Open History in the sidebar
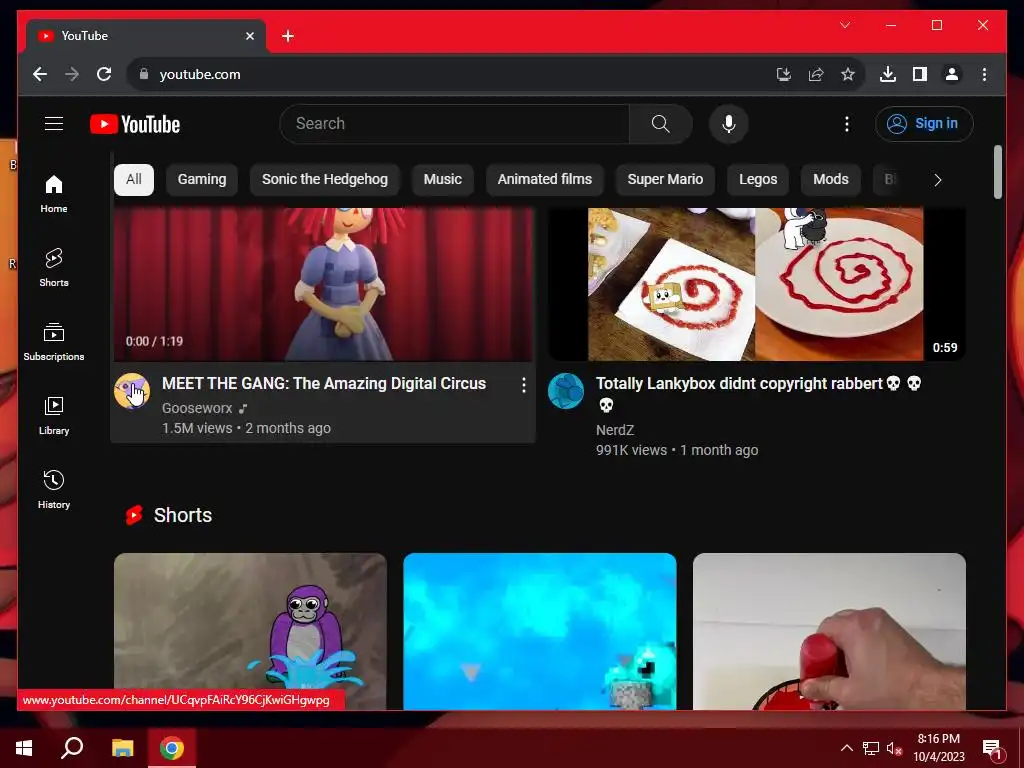 54,489
